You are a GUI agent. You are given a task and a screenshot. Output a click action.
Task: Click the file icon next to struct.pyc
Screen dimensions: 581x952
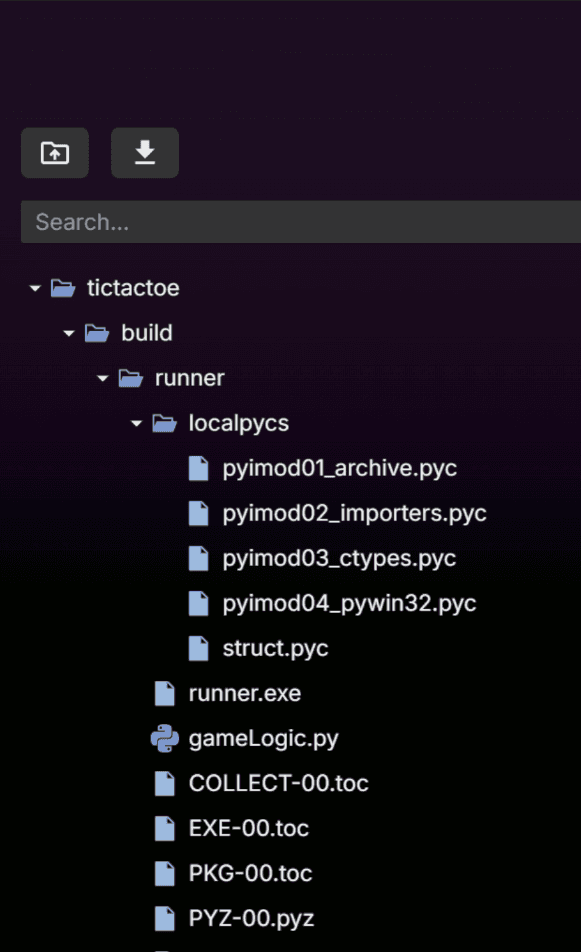coord(198,648)
